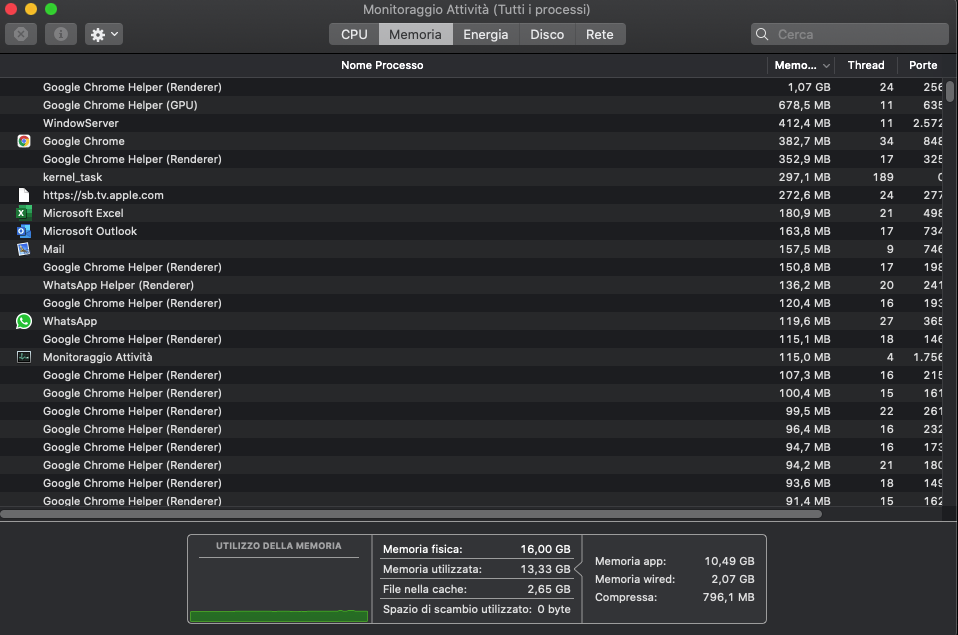Click the Microsoft Excel app icon
Image resolution: width=958 pixels, height=635 pixels.
24,213
